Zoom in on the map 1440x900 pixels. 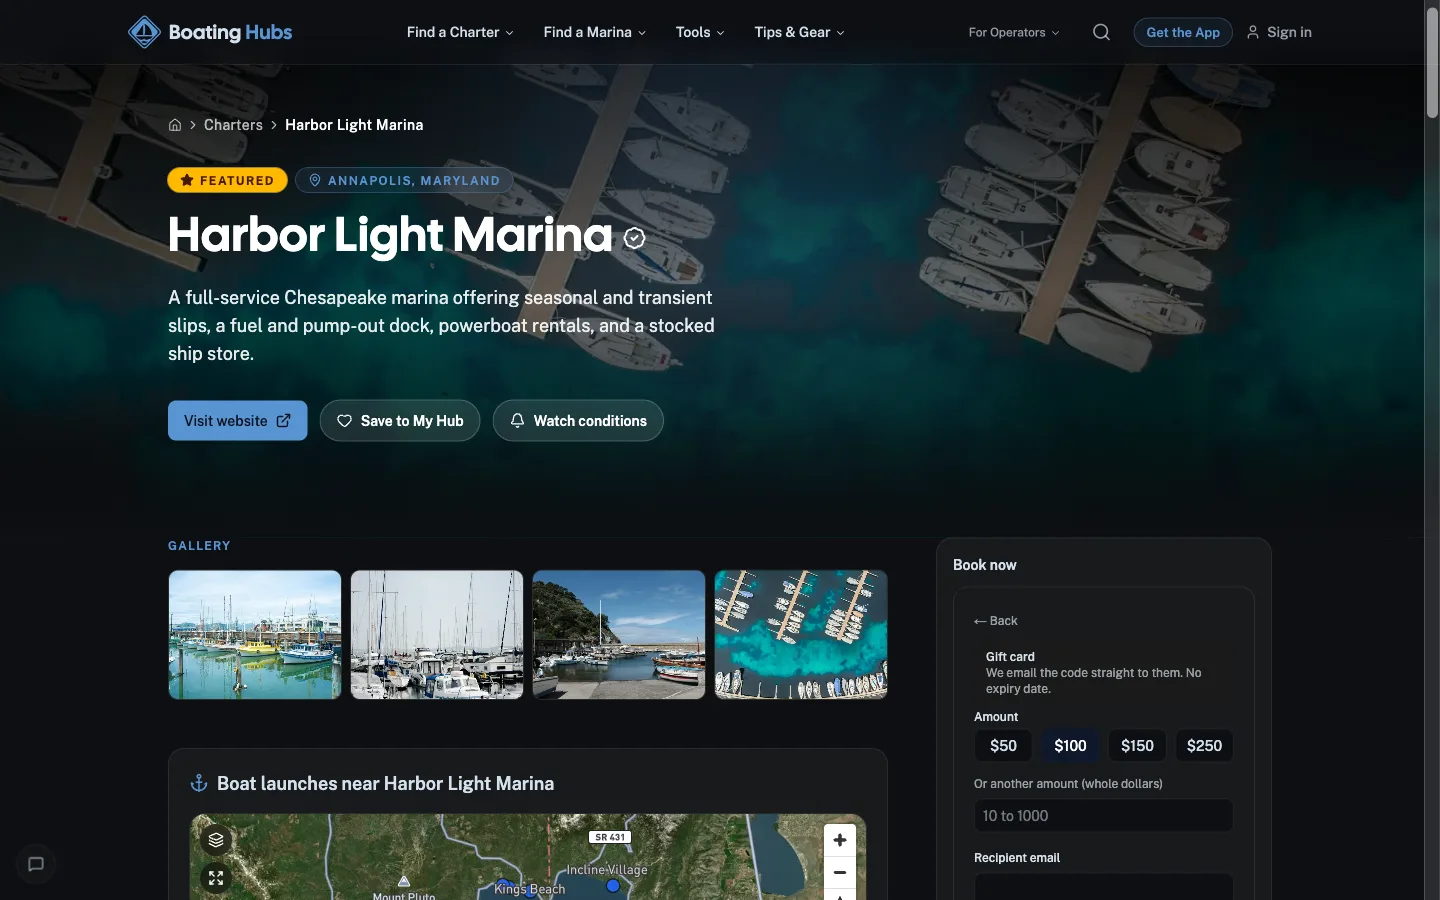pos(840,840)
